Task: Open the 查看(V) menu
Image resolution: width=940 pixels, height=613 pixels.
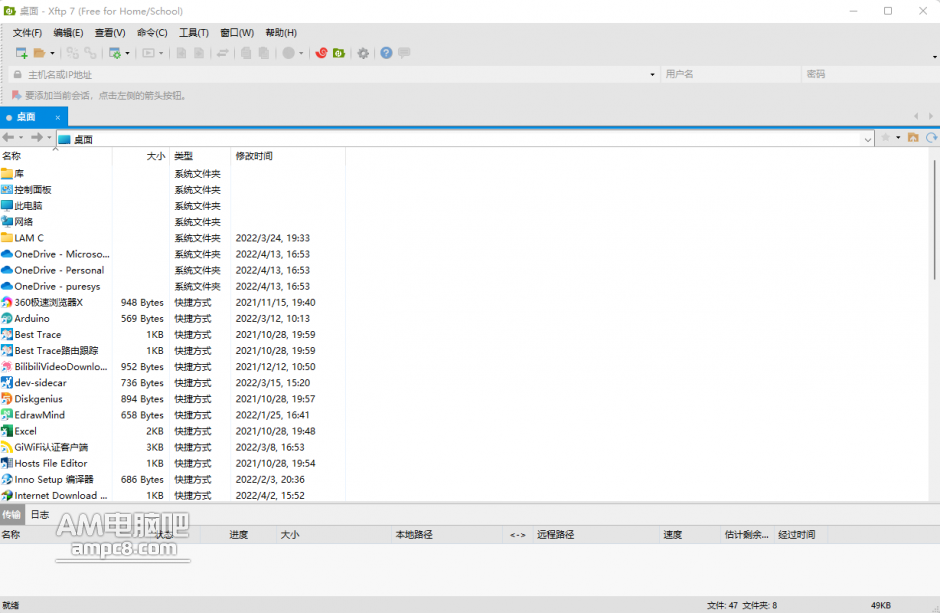Action: click(x=110, y=33)
